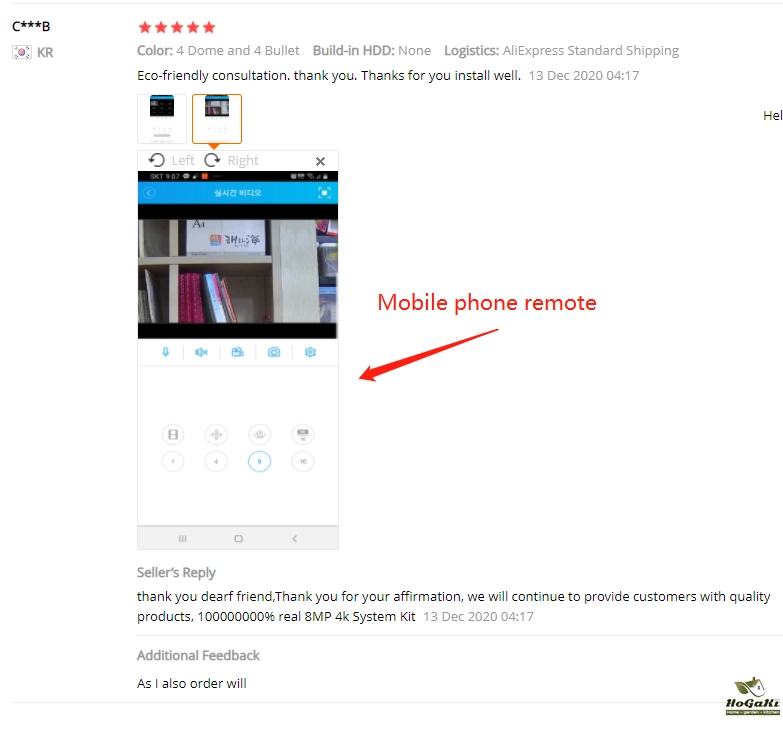Rotate the review image left

[171, 160]
